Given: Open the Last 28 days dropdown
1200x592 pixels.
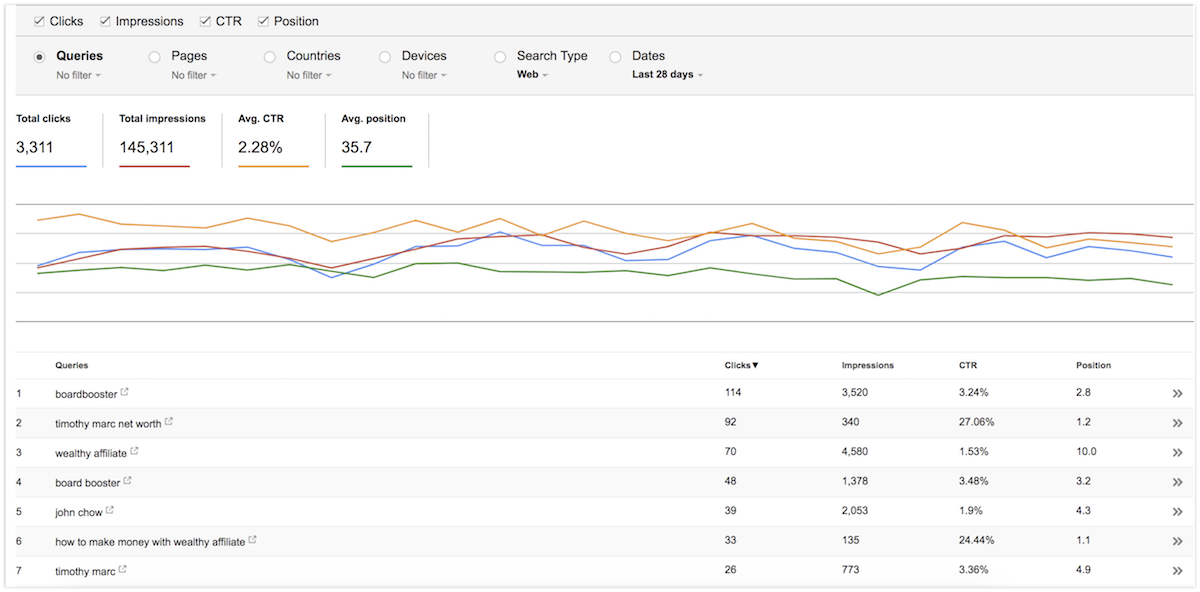Looking at the screenshot, I should [x=668, y=75].
